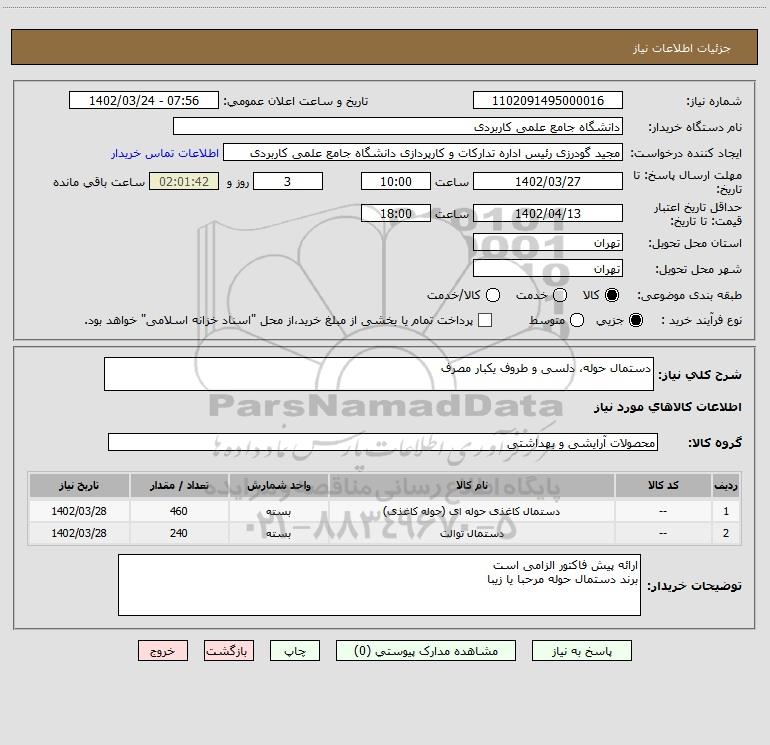Click the شماره نیاز field 1102091495000016

coord(548,100)
